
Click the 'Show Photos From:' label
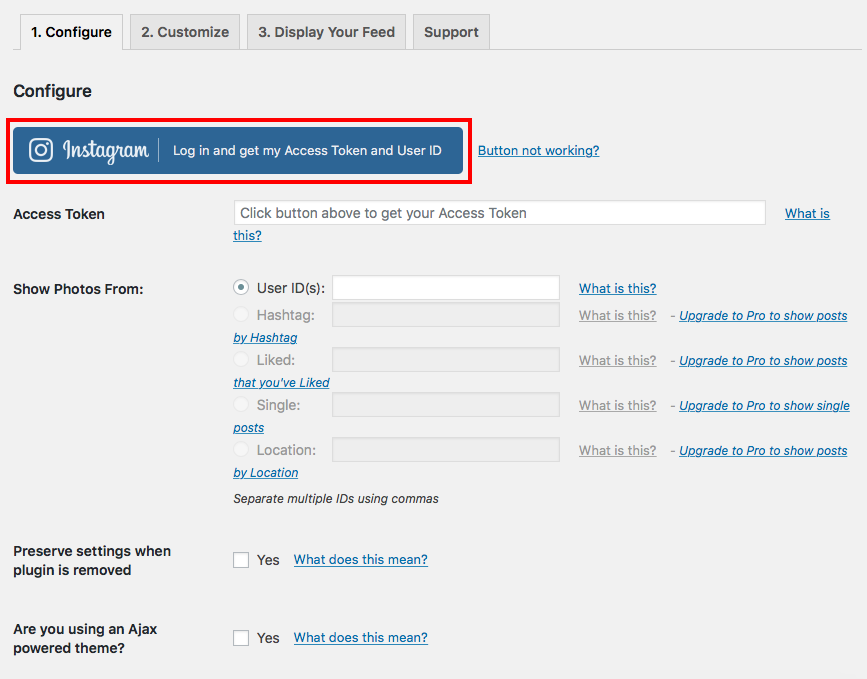78,289
